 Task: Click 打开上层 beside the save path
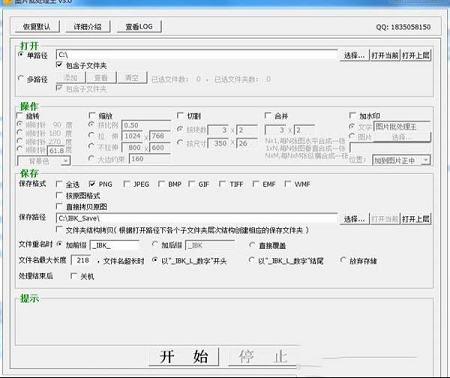(416, 219)
